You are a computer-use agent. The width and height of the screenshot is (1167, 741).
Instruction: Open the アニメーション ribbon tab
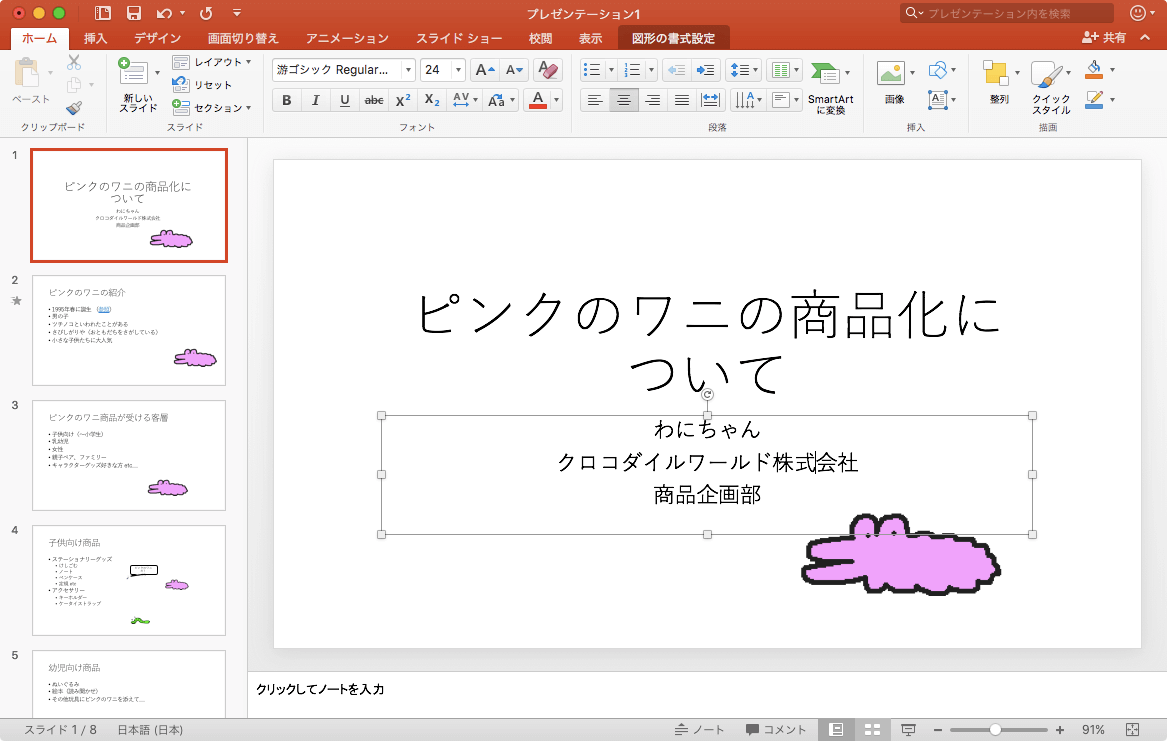point(347,38)
